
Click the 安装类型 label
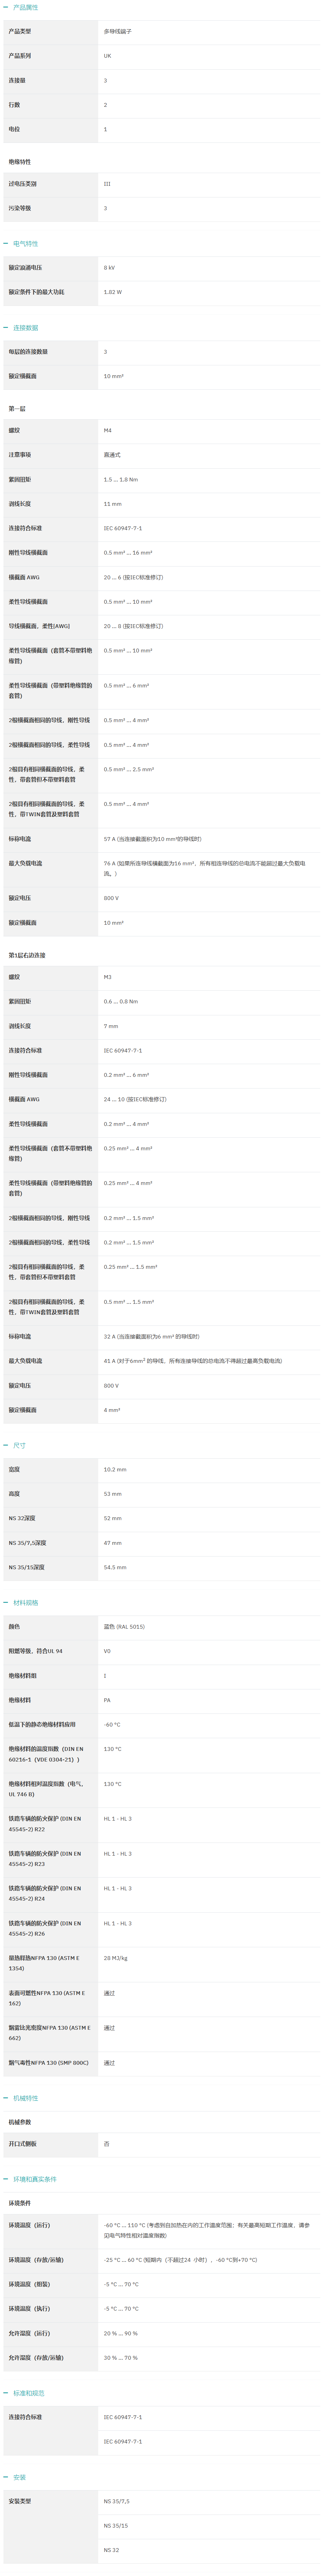pyautogui.click(x=20, y=2501)
